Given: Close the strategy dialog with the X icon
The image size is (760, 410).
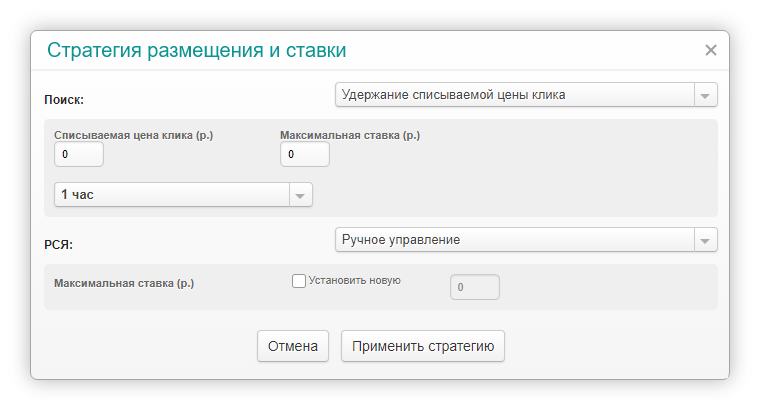Looking at the screenshot, I should click(711, 50).
